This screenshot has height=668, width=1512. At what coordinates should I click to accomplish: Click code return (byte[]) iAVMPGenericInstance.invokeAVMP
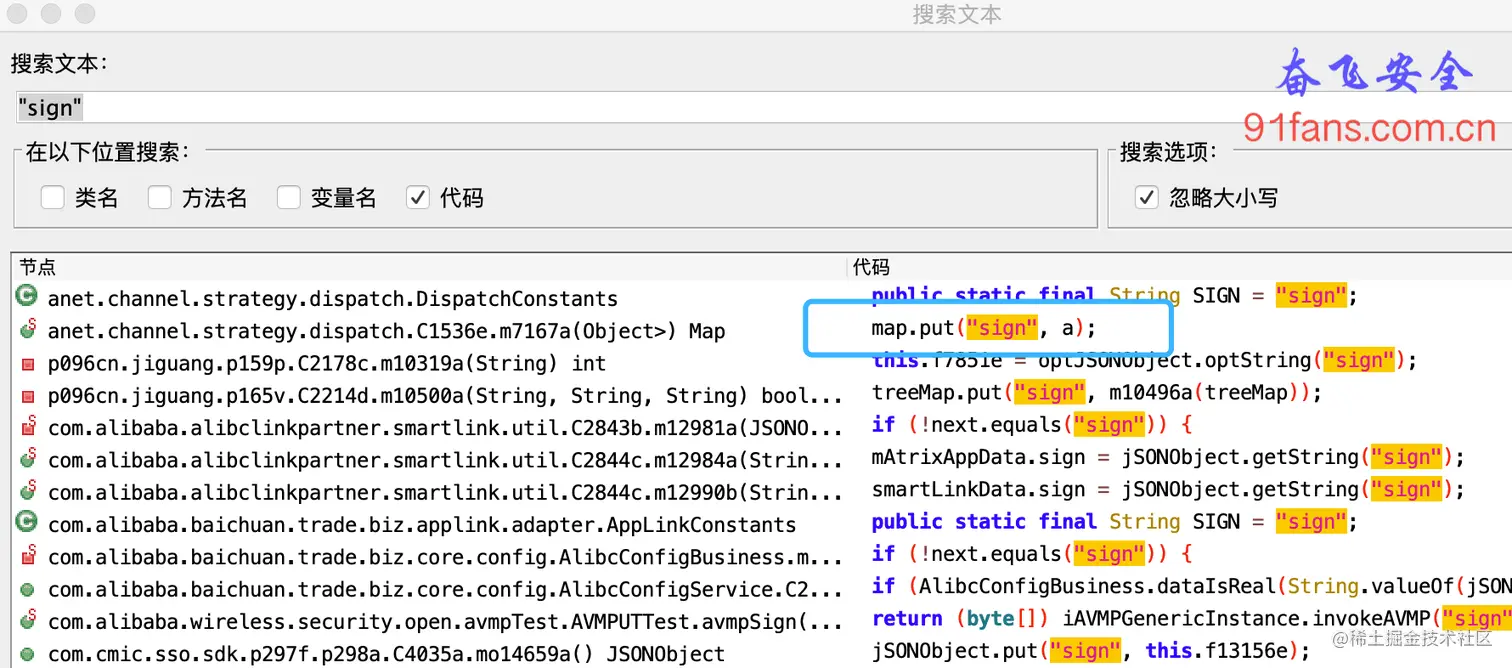pyautogui.click(x=1191, y=618)
